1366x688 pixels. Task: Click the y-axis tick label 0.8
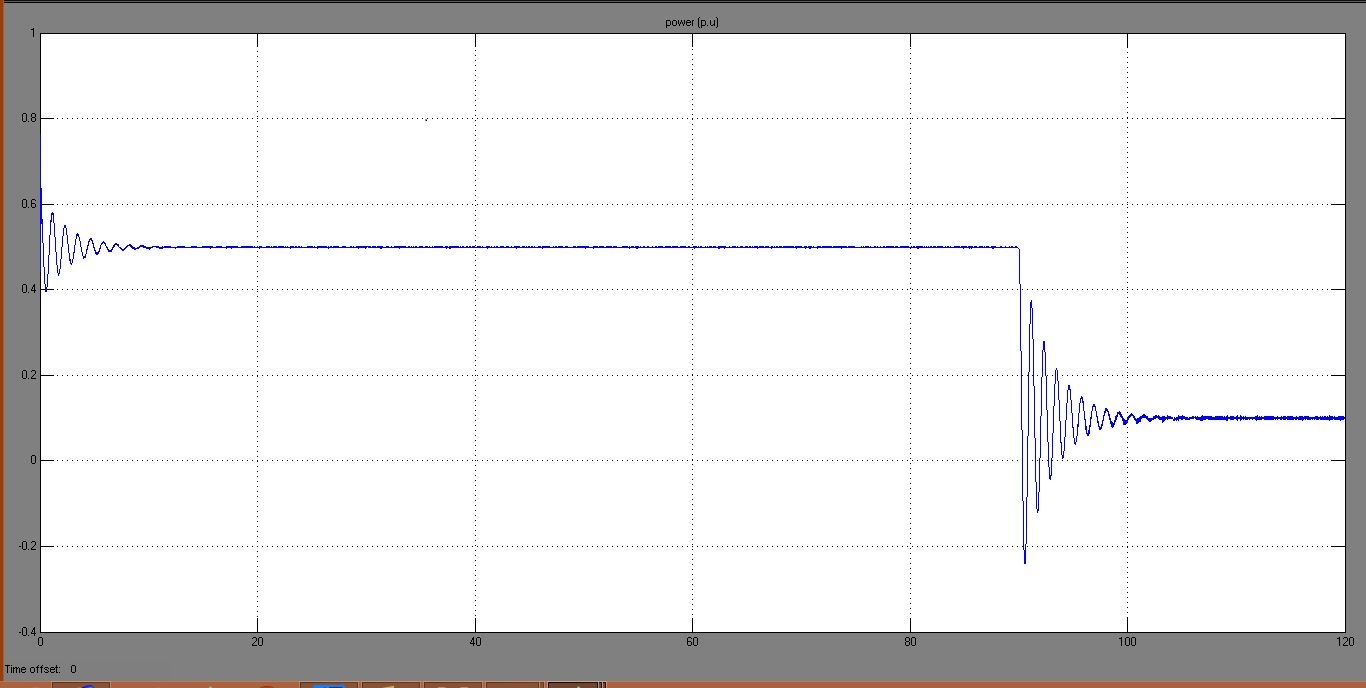(28, 119)
